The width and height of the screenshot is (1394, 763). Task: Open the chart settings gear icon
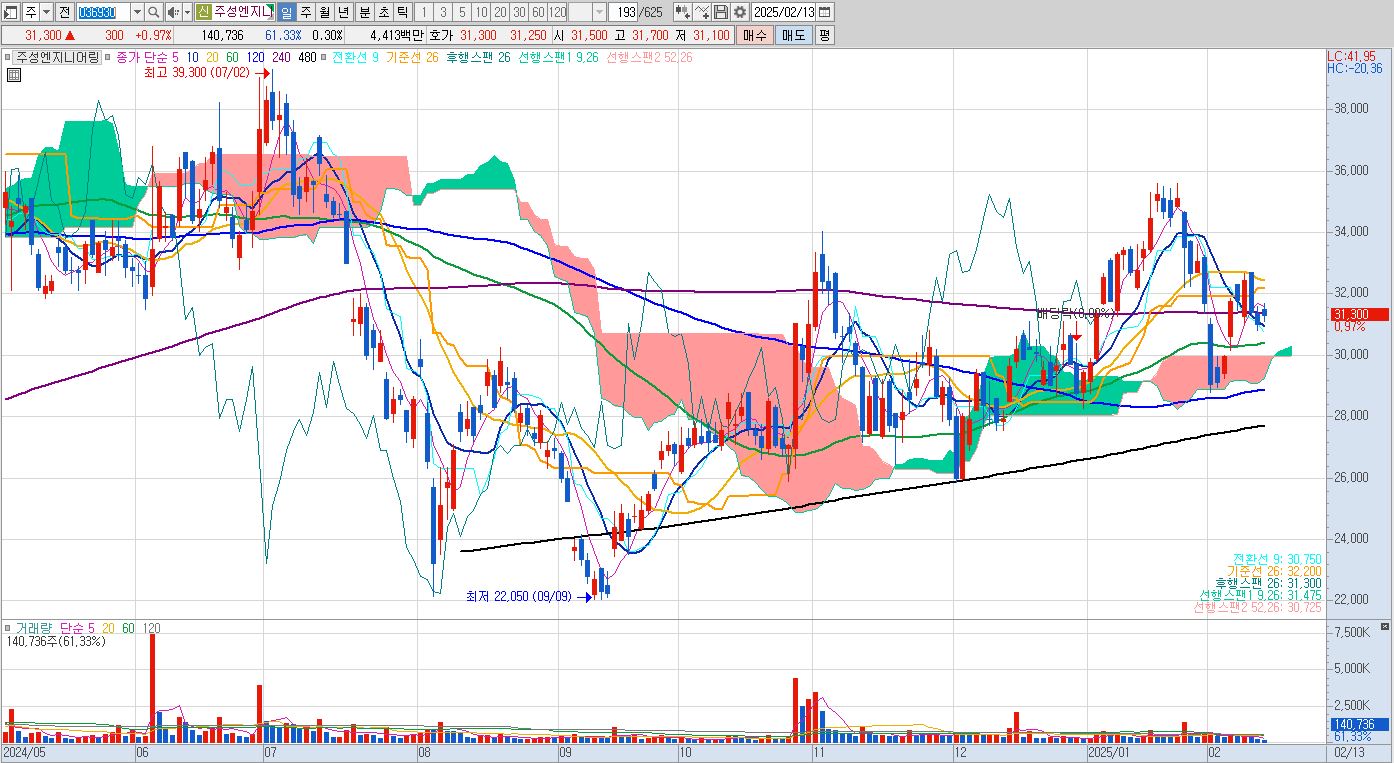click(739, 12)
